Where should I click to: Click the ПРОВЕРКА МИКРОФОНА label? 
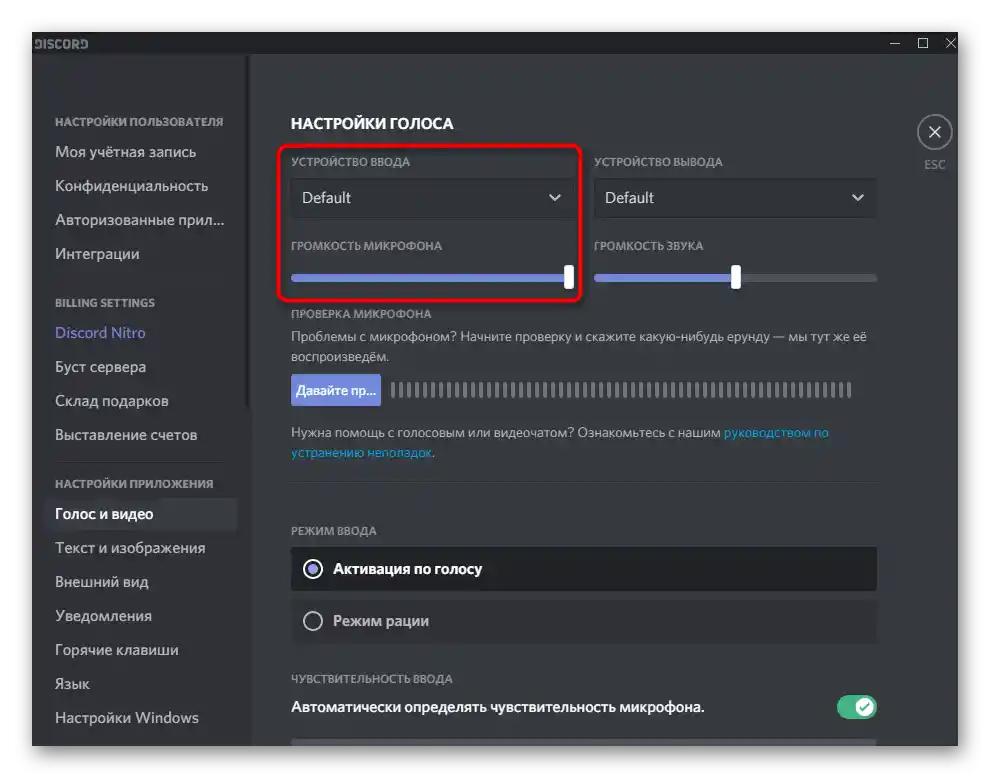point(361,314)
